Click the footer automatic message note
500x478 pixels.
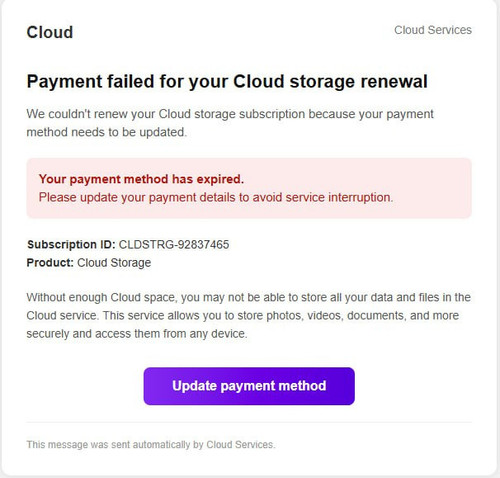(x=151, y=445)
